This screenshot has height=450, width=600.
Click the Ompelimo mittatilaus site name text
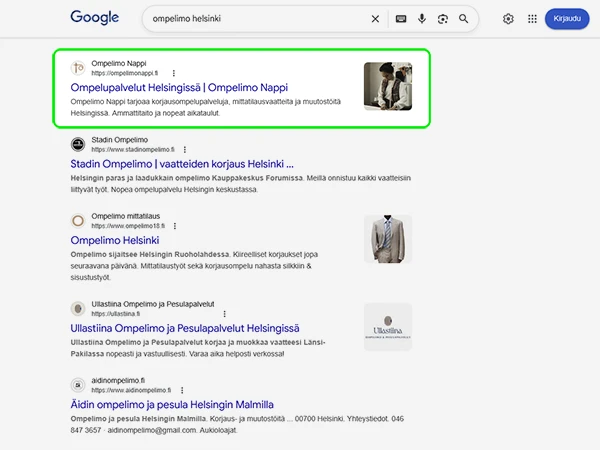coord(126,216)
